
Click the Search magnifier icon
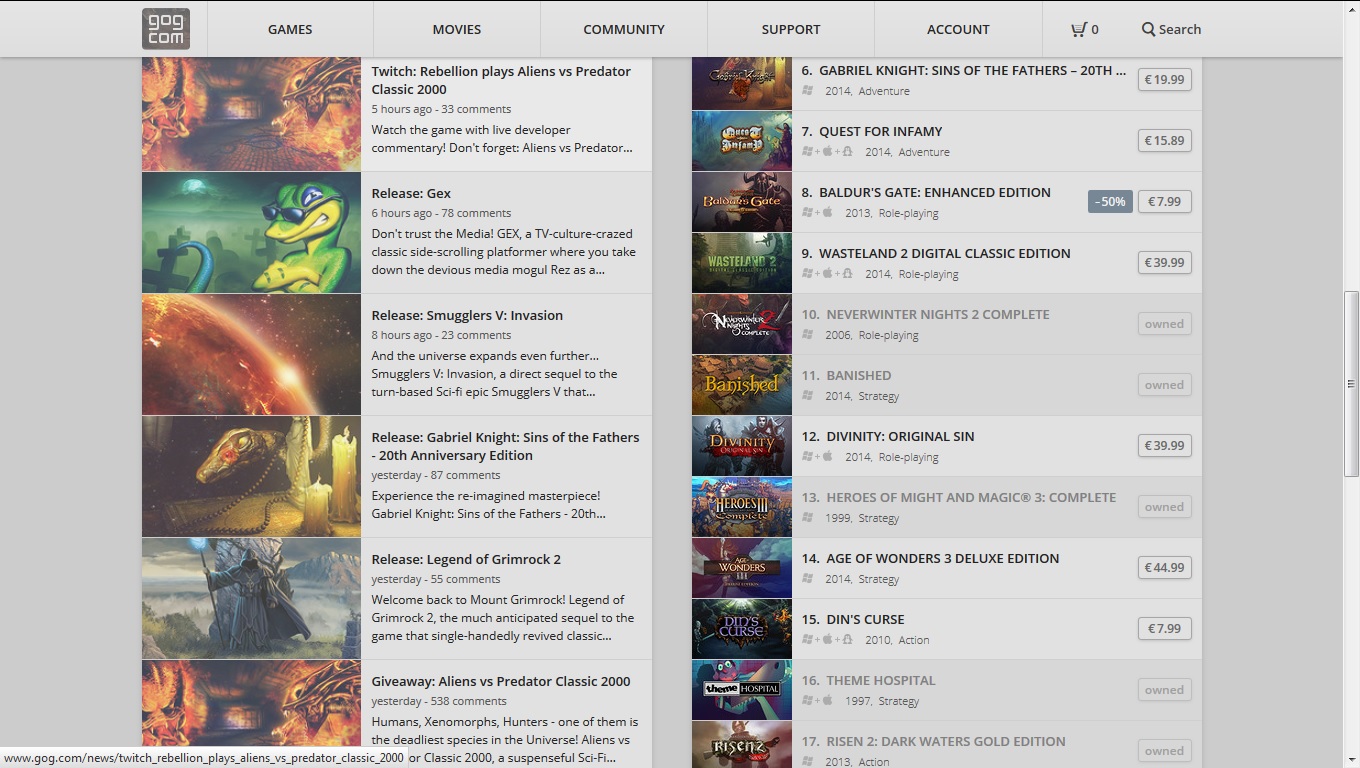tap(1148, 29)
